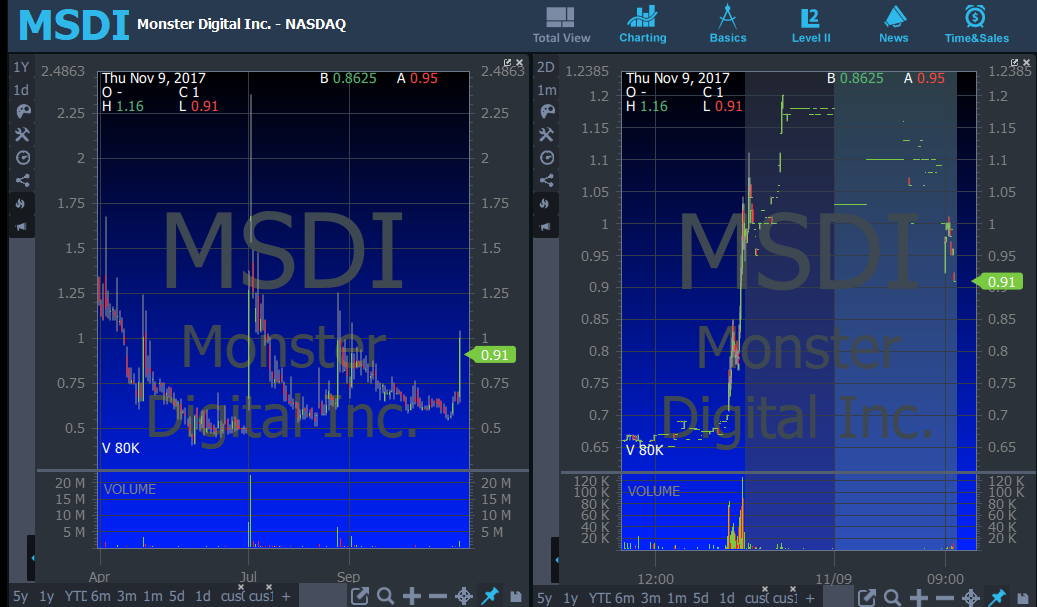Toggle the megaphone alerts icon on the left chart
Image resolution: width=1037 pixels, height=607 pixels.
(21, 227)
